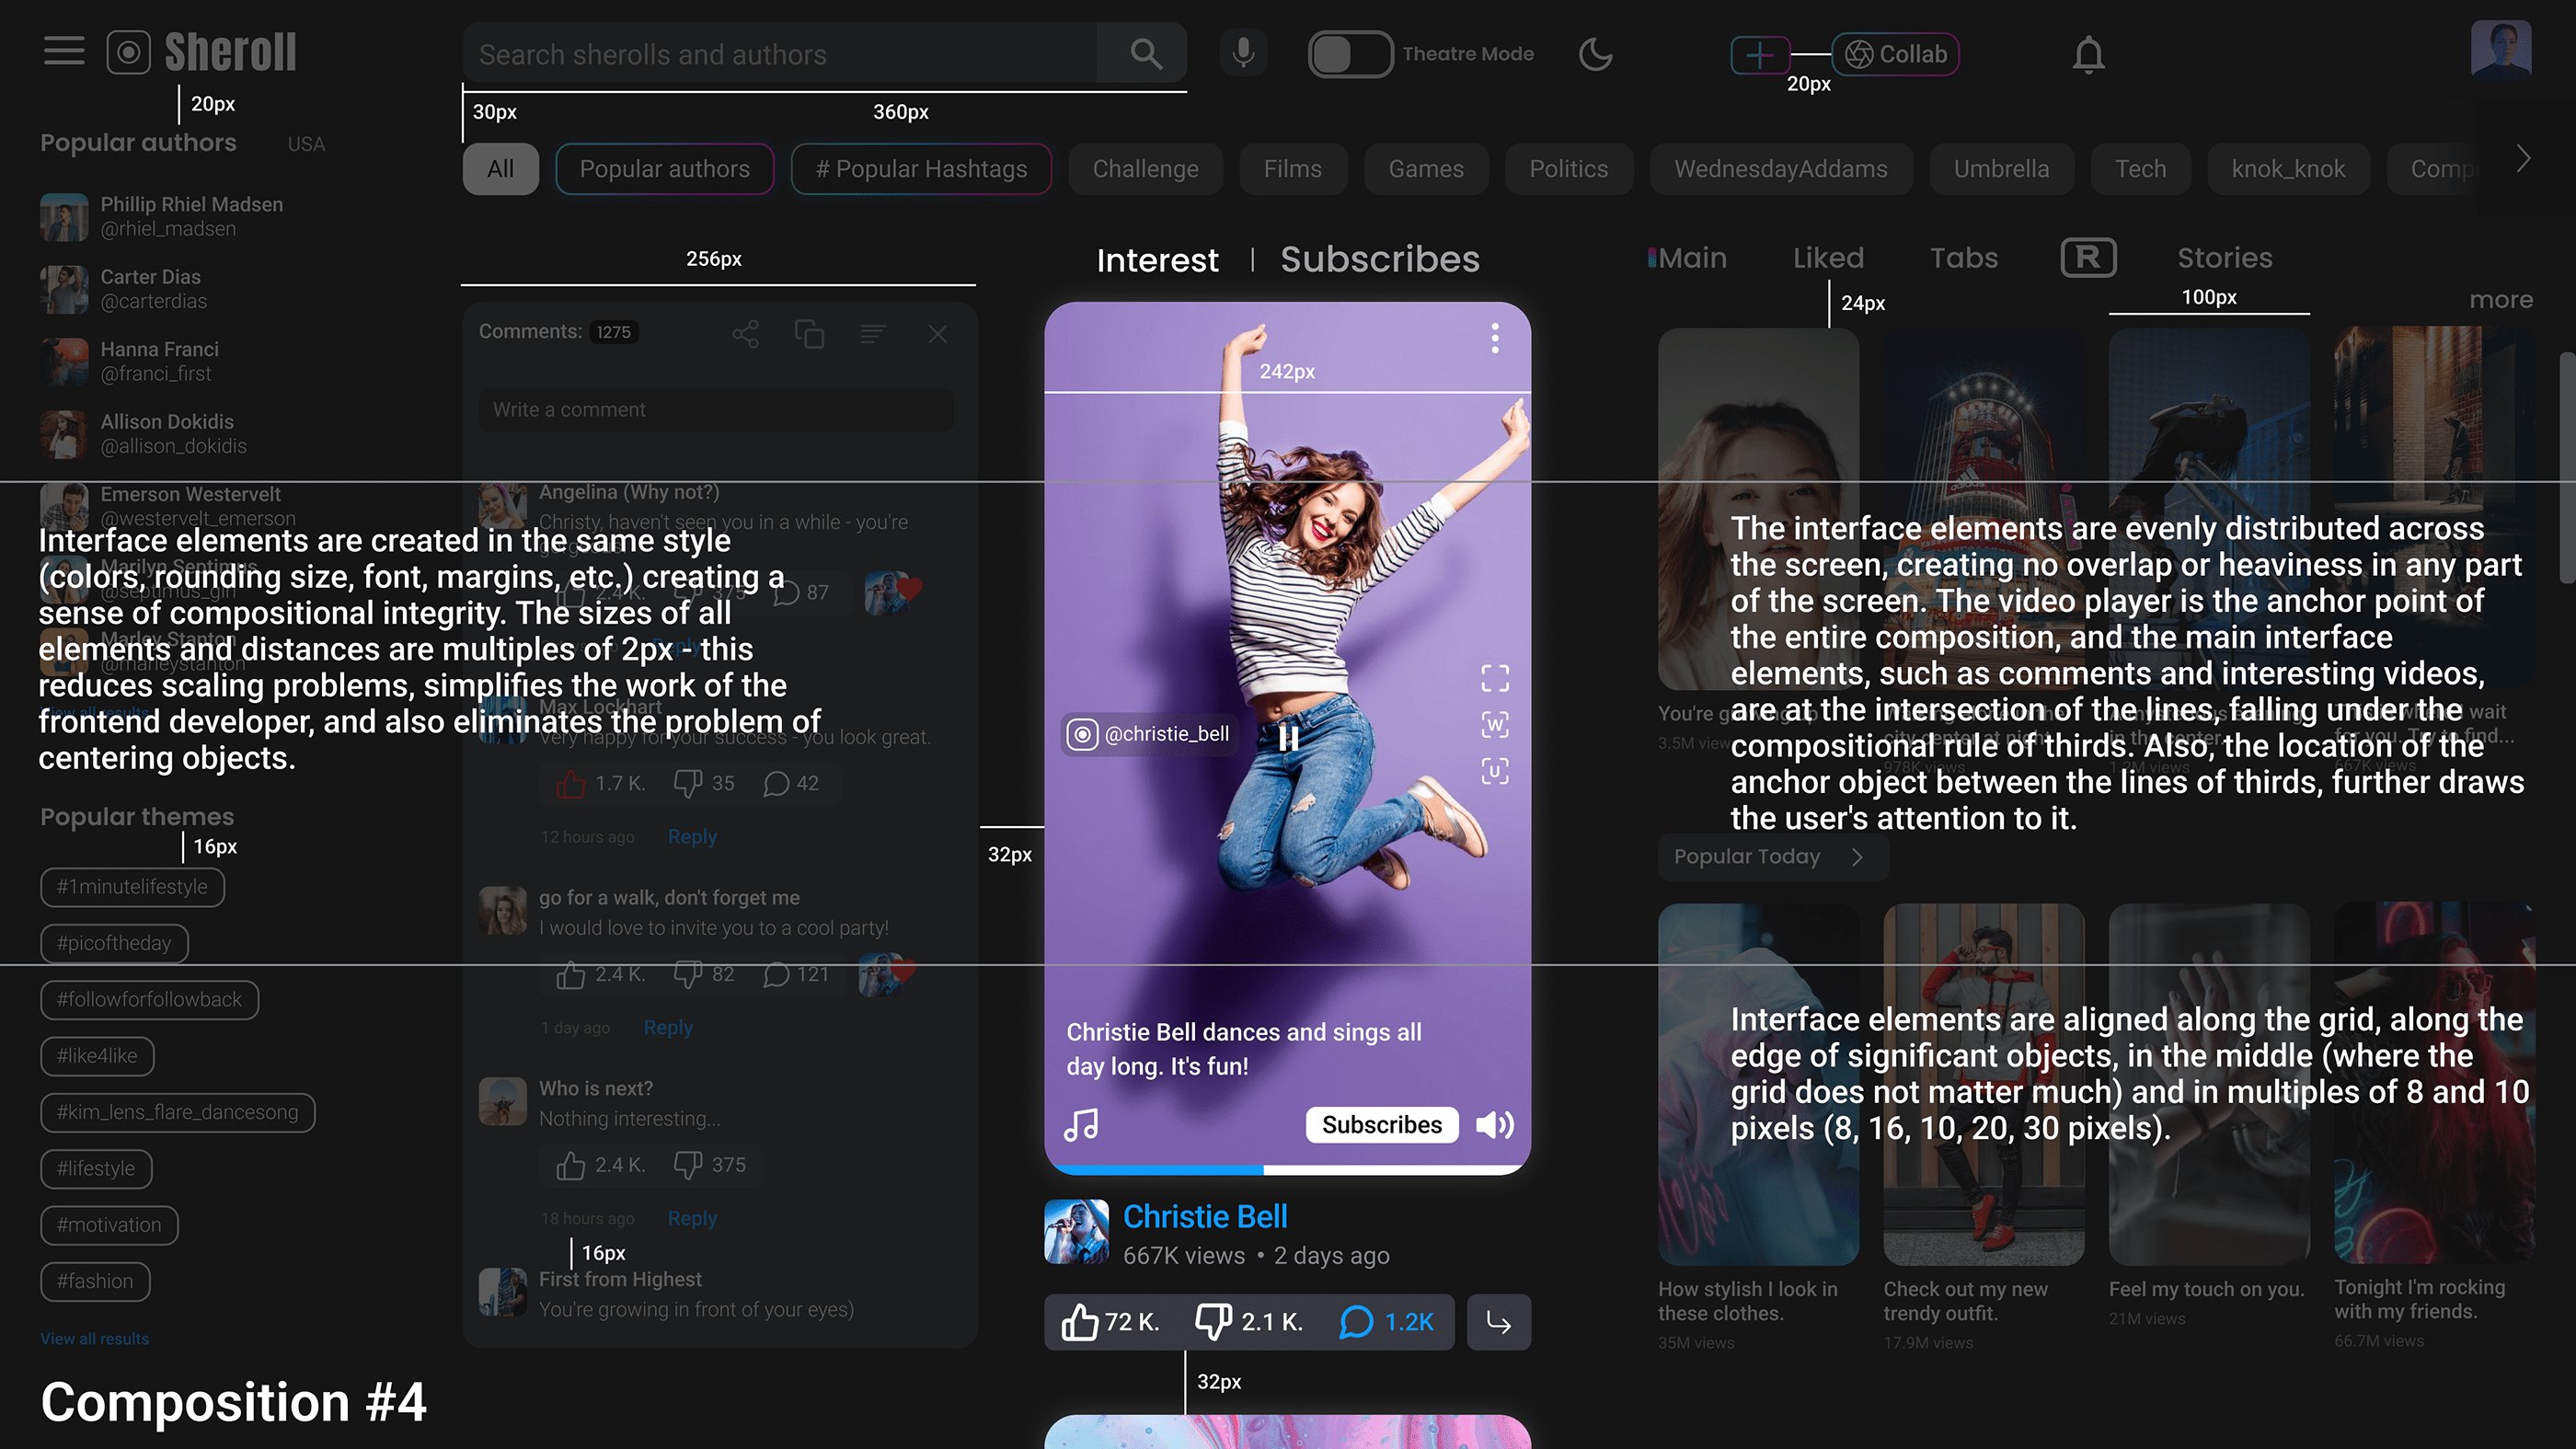Click View all results link

pos(94,1338)
